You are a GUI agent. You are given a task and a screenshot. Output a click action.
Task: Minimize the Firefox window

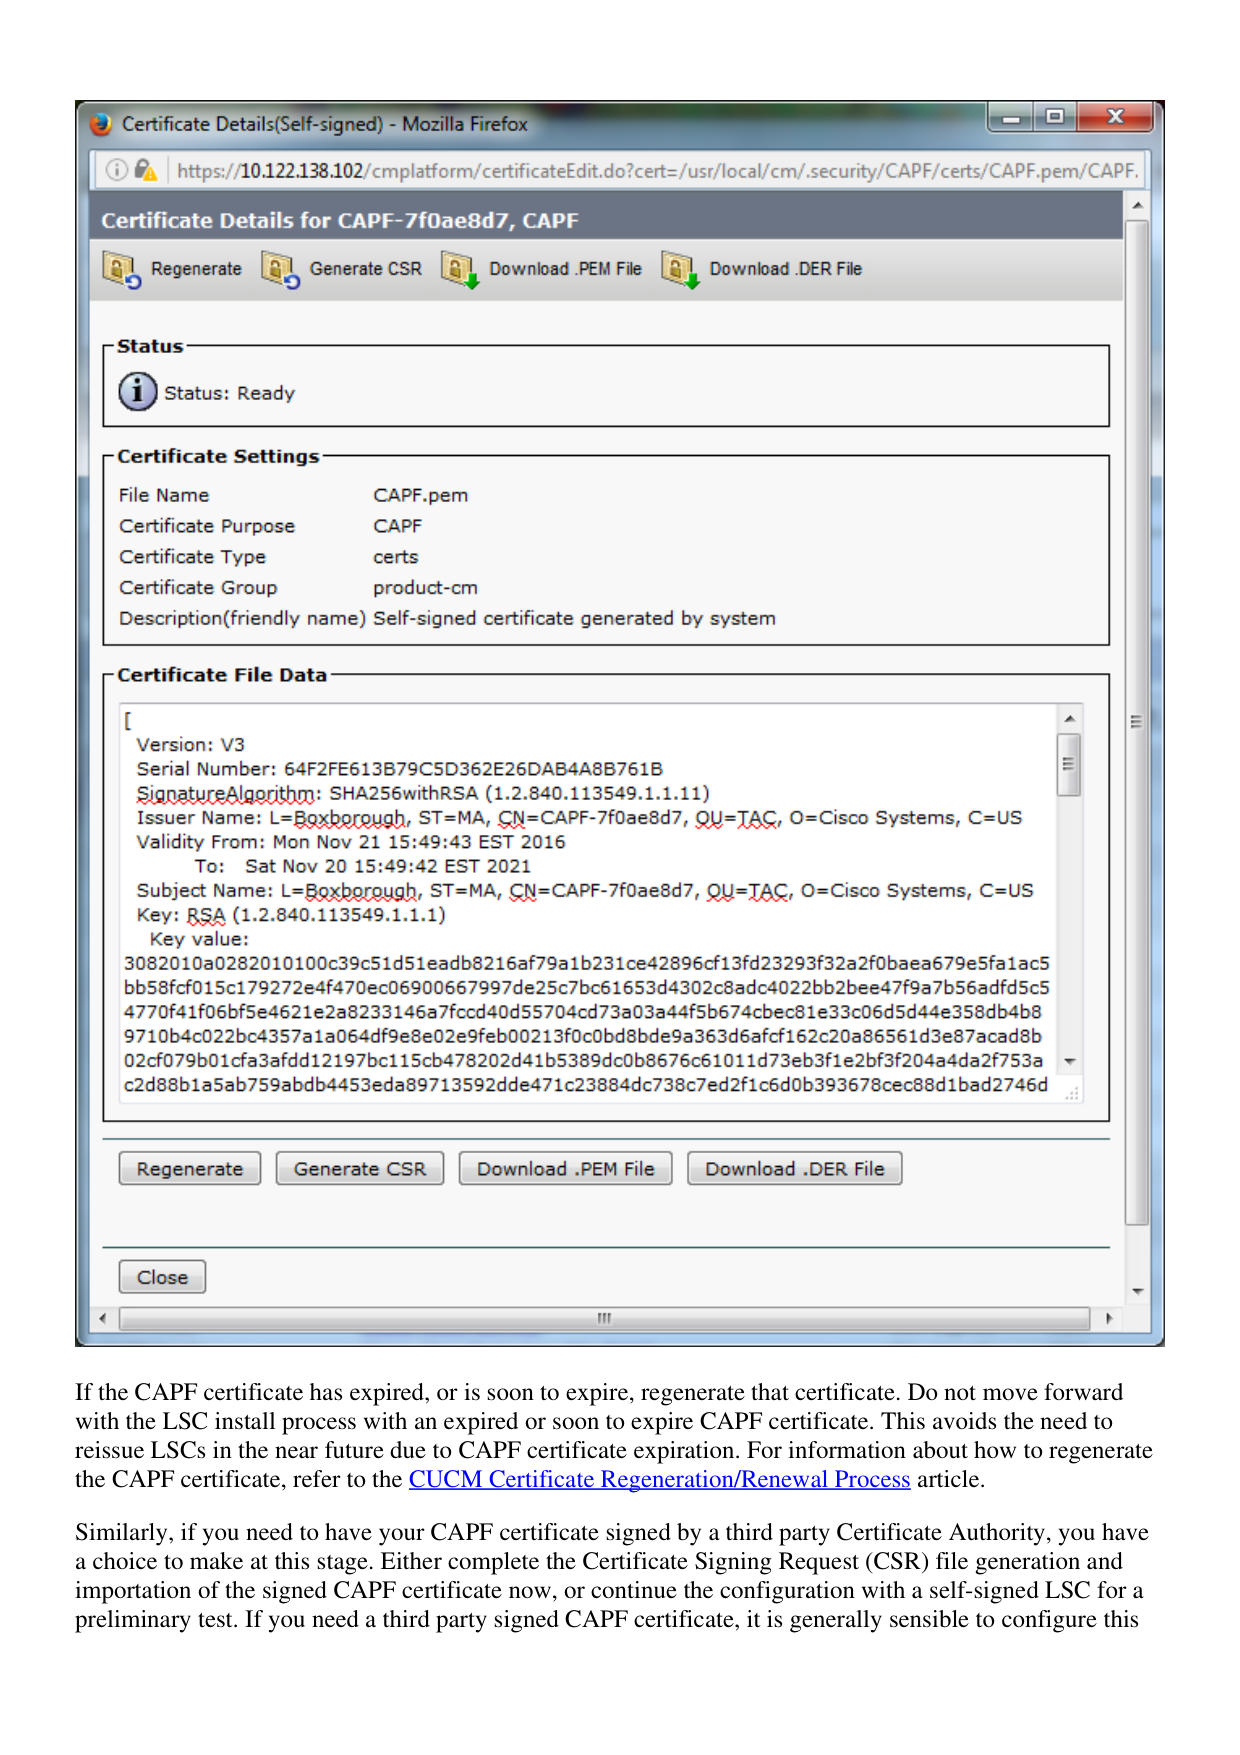pos(1012,117)
